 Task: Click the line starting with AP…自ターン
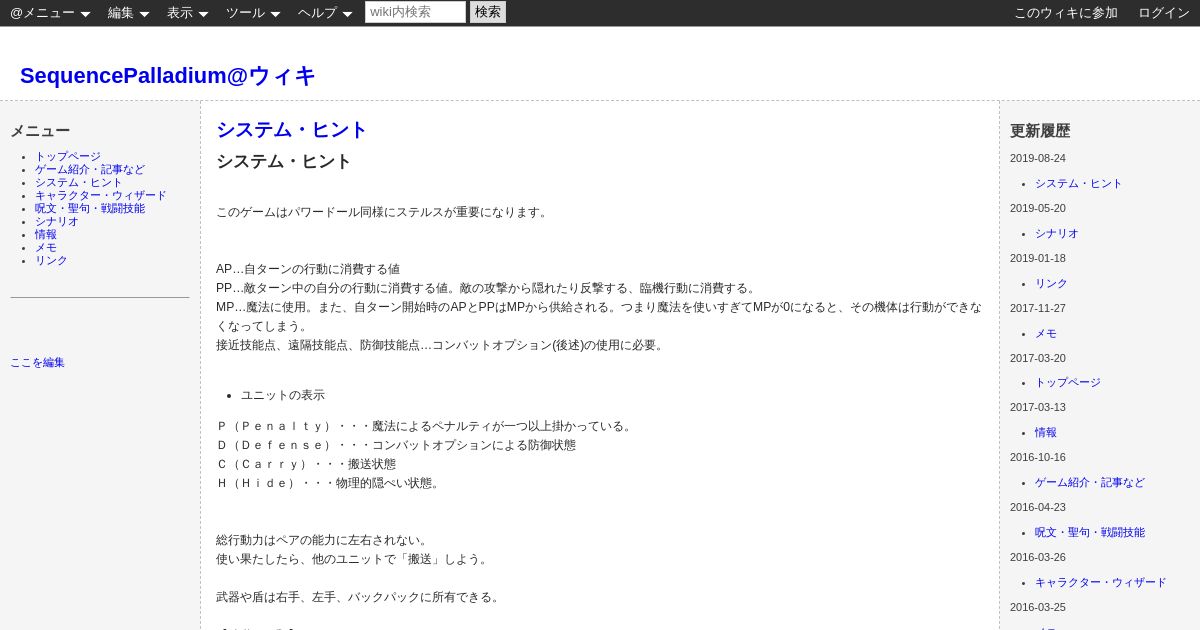(308, 269)
